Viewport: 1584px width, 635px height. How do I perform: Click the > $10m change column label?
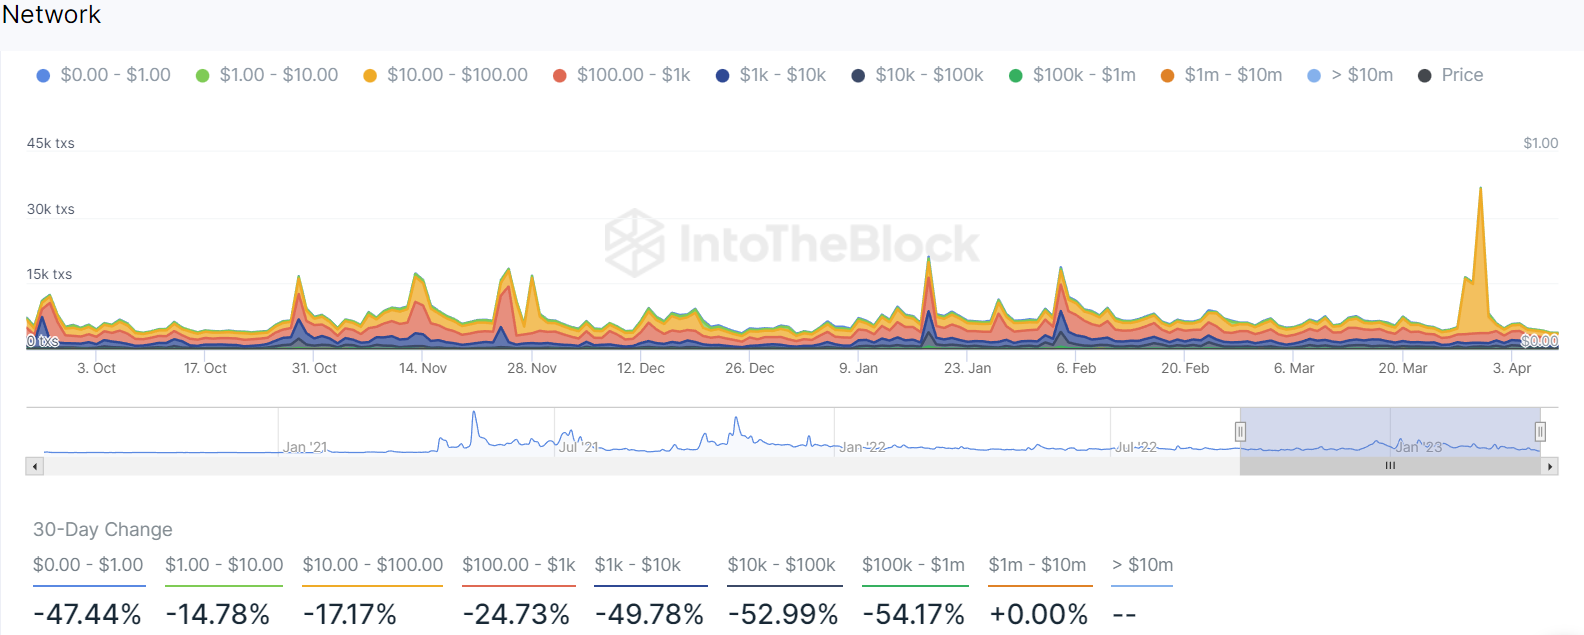(x=1143, y=565)
